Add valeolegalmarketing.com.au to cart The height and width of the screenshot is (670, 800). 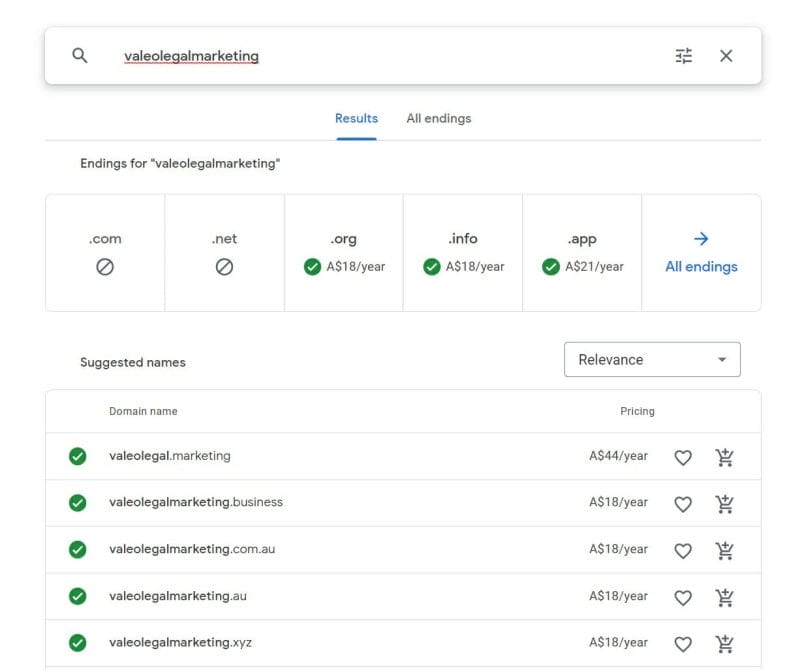724,550
